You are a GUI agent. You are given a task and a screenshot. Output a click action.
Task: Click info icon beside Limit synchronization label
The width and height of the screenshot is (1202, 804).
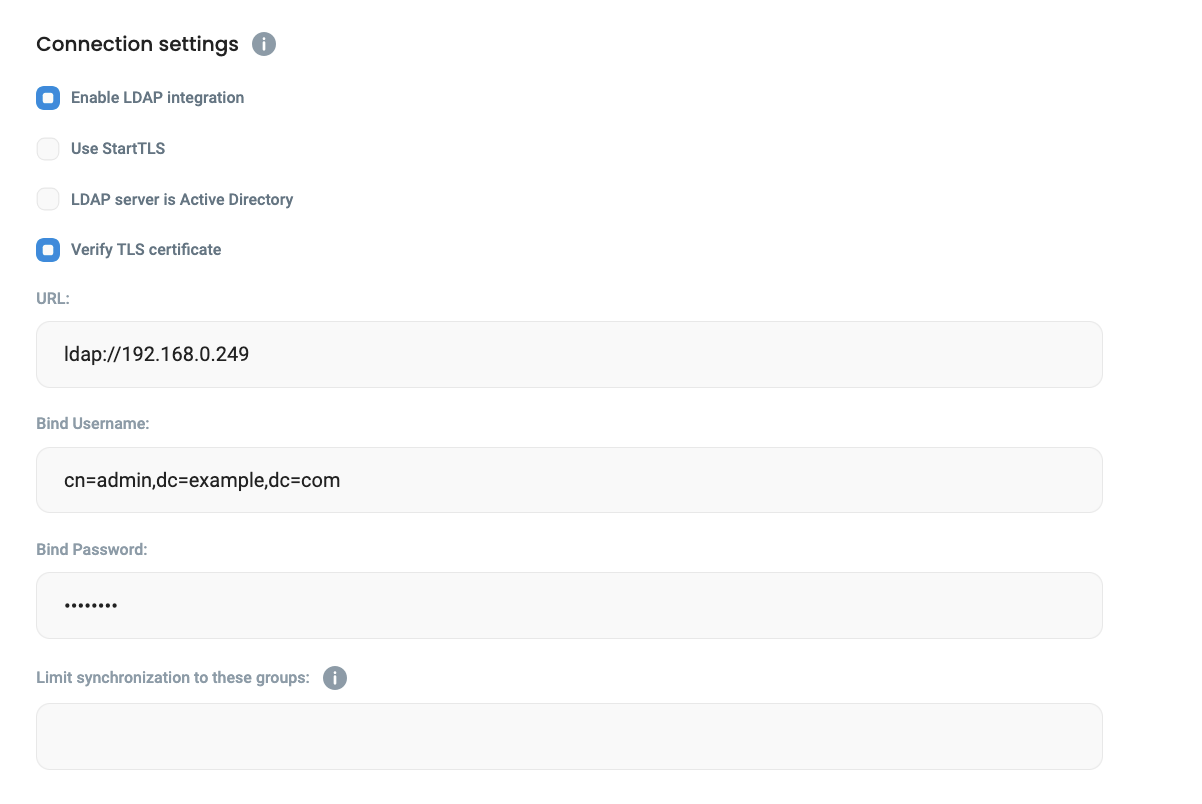(335, 678)
